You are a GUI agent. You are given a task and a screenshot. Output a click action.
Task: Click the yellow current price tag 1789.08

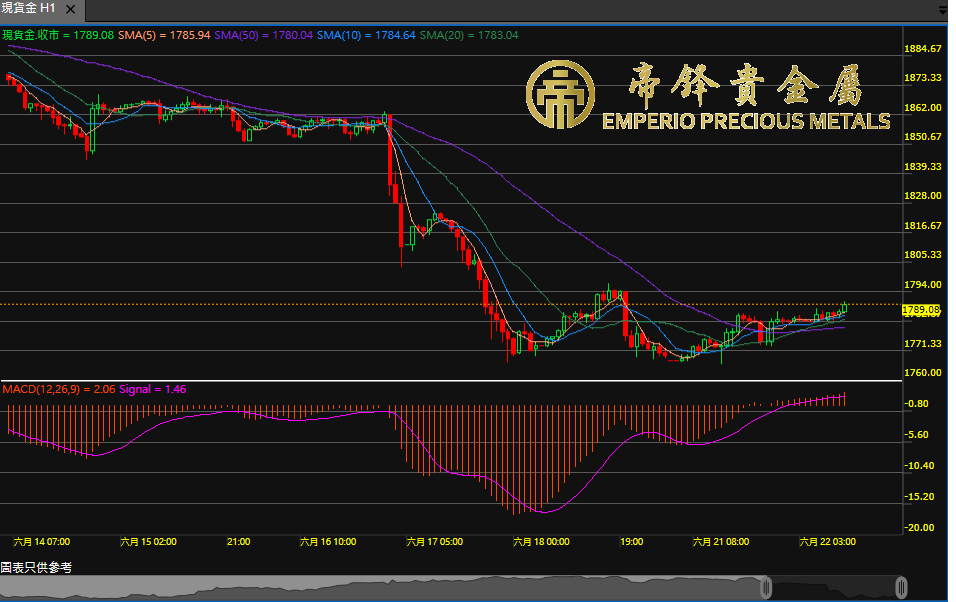920,310
